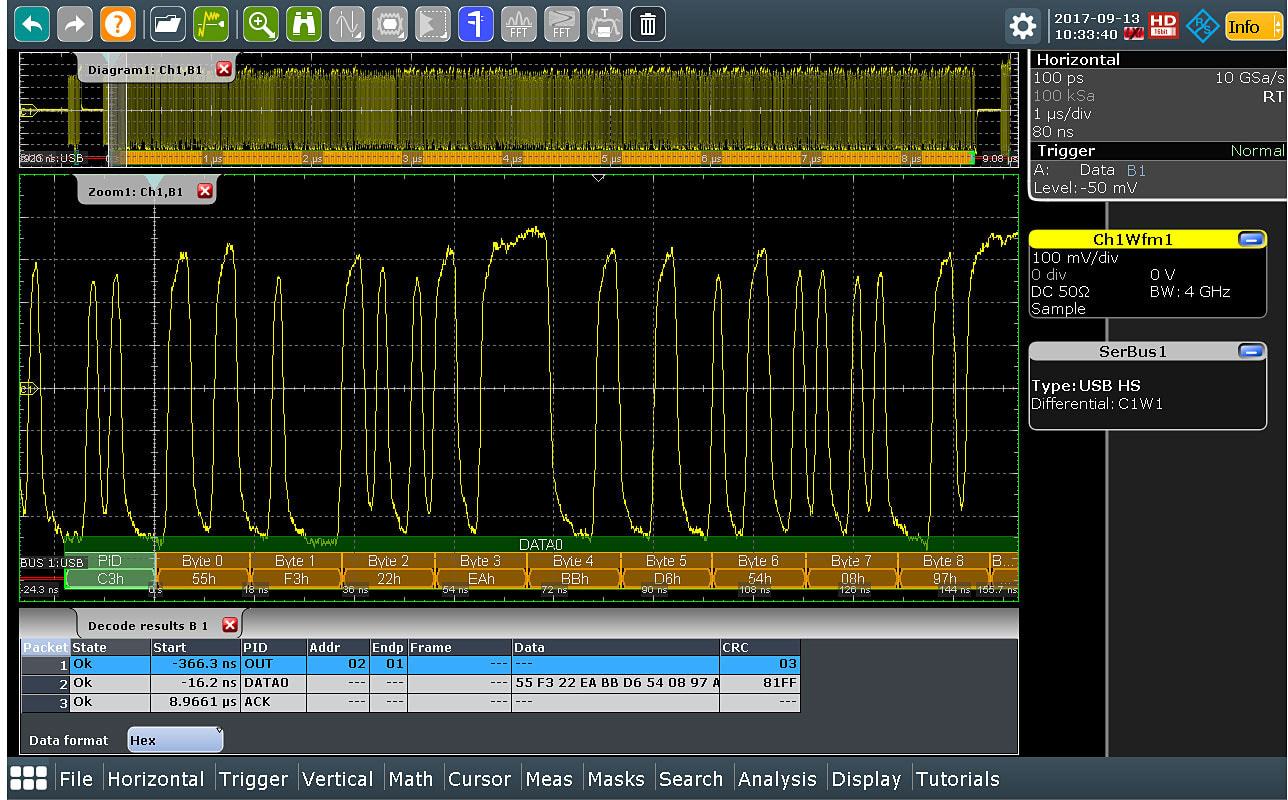The height and width of the screenshot is (800, 1288).
Task: Open the main menu grid button
Action: [29, 779]
